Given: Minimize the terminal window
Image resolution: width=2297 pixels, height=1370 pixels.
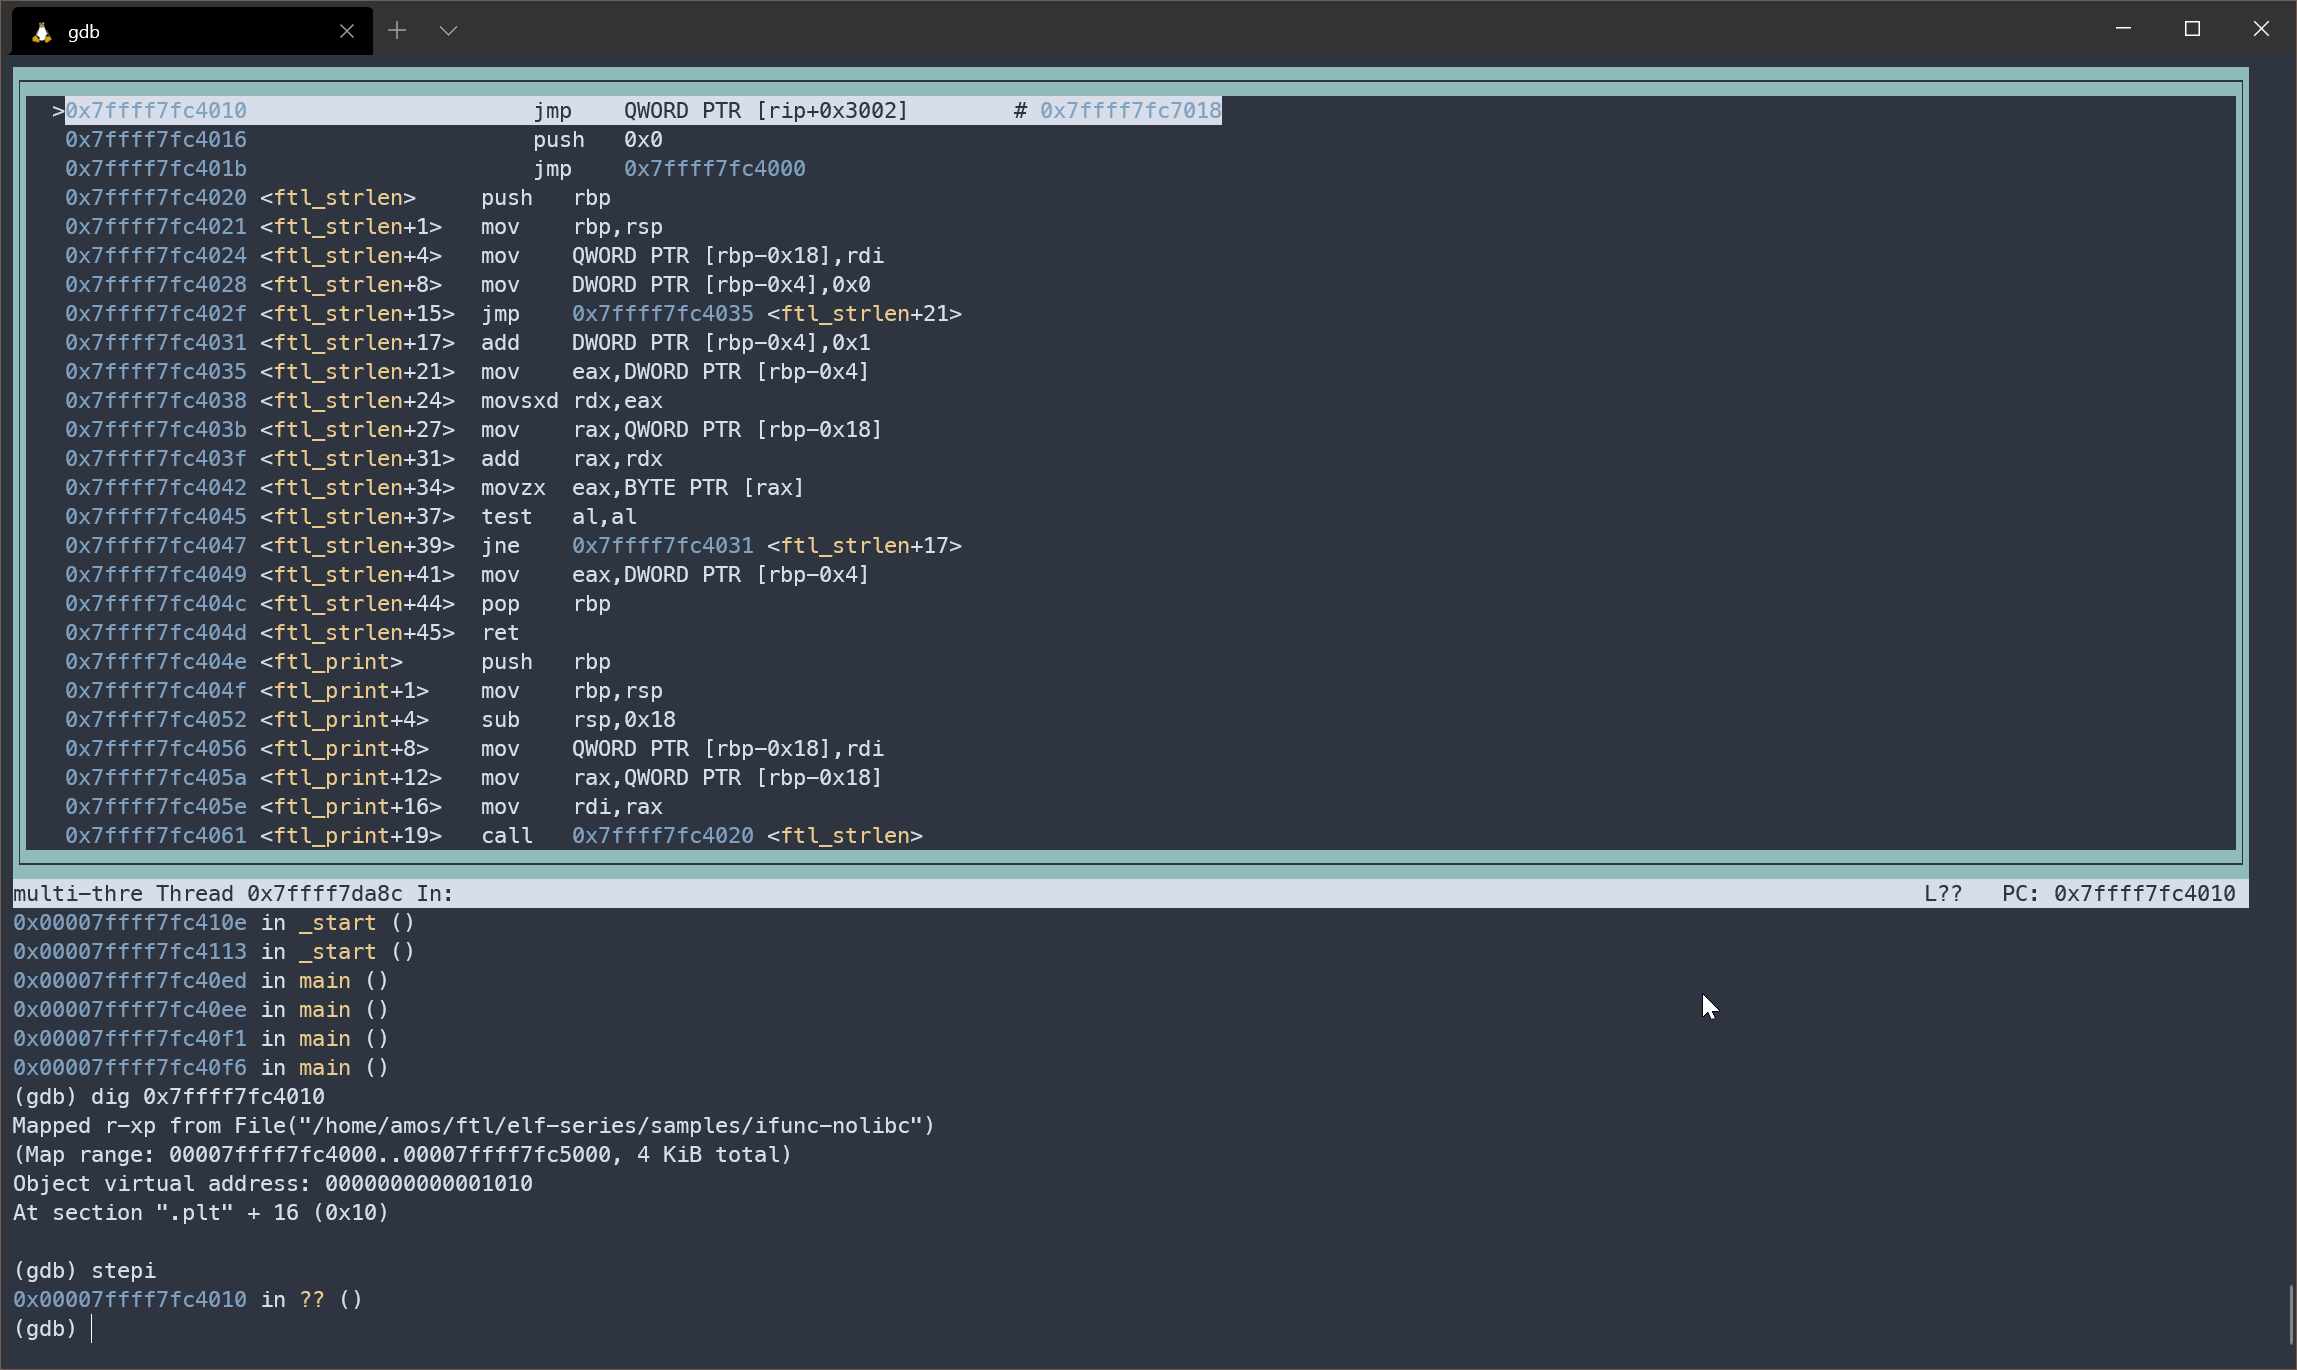Looking at the screenshot, I should [2123, 29].
